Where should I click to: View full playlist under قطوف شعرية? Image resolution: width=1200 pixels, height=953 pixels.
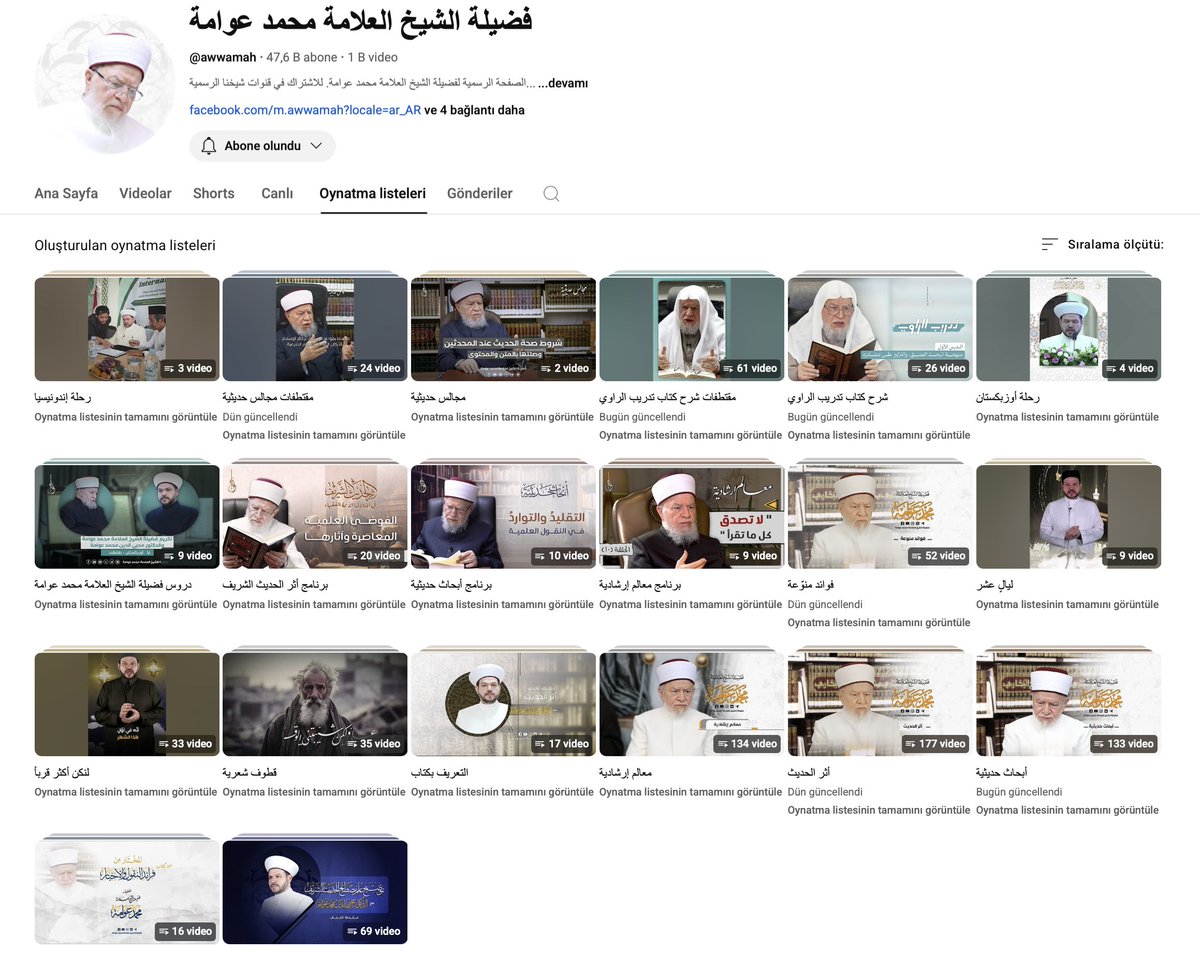tap(314, 792)
